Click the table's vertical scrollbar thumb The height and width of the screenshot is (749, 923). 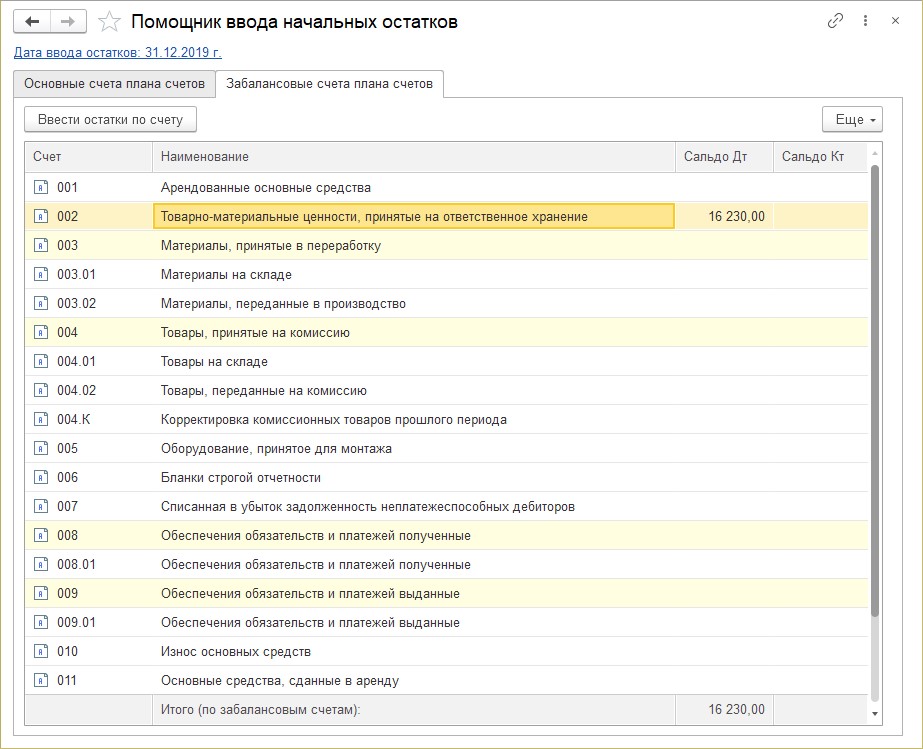(x=875, y=391)
